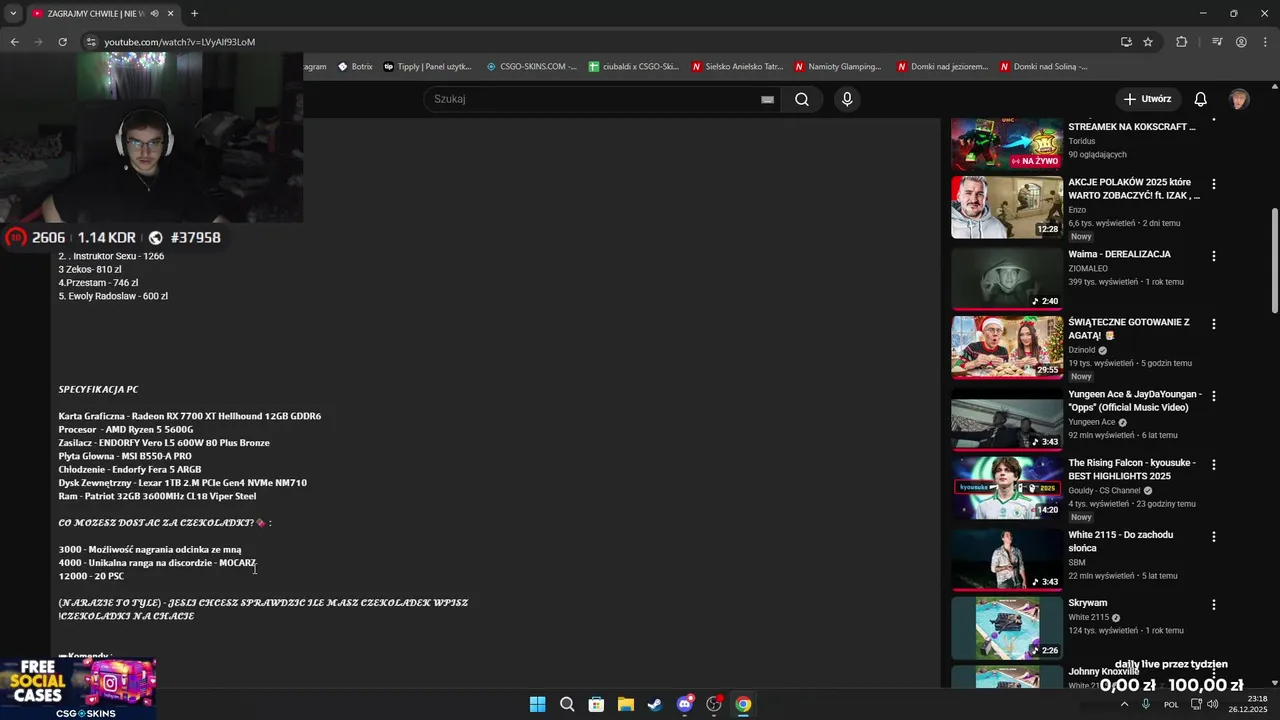Open the ŚWIĄTECZNE GOTOWANIE Z AGATĄ video

point(1006,348)
